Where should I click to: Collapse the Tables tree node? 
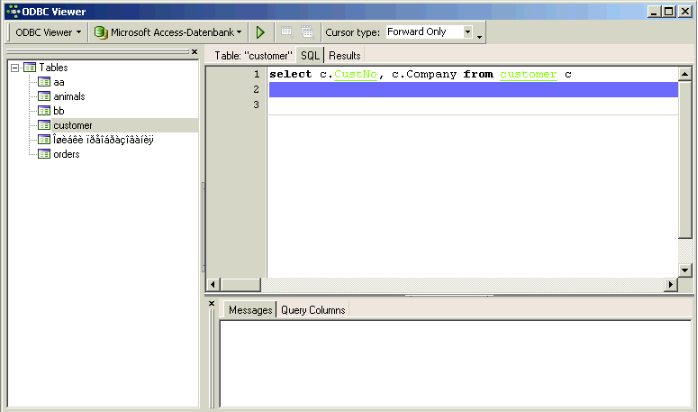coord(15,67)
